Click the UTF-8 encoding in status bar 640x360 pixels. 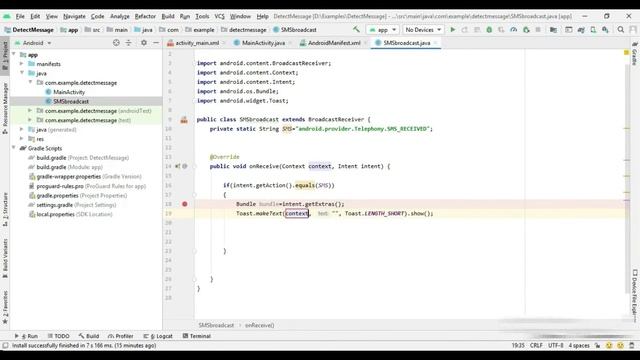[x=556, y=345]
